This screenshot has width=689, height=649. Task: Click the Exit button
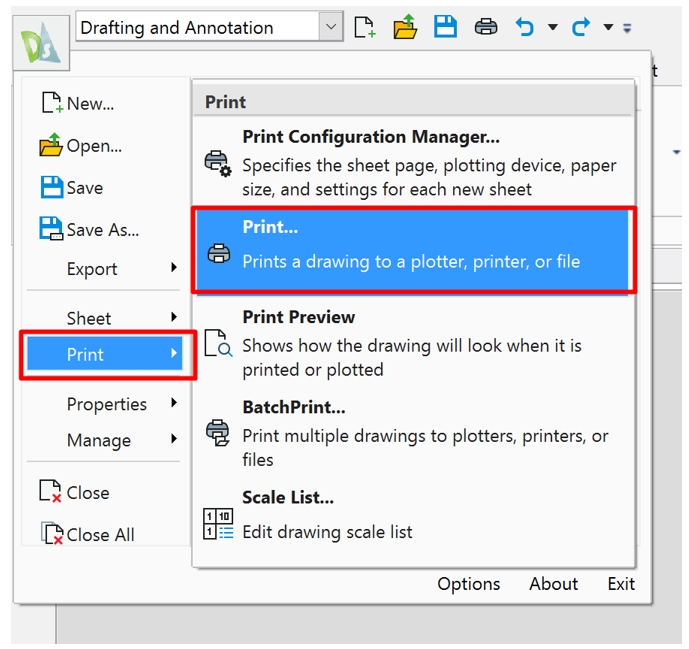click(x=620, y=584)
